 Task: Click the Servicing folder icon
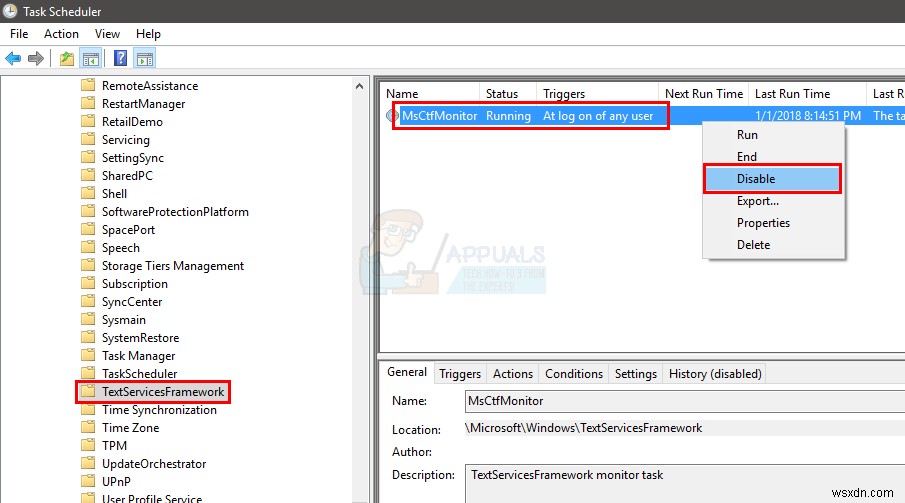88,140
